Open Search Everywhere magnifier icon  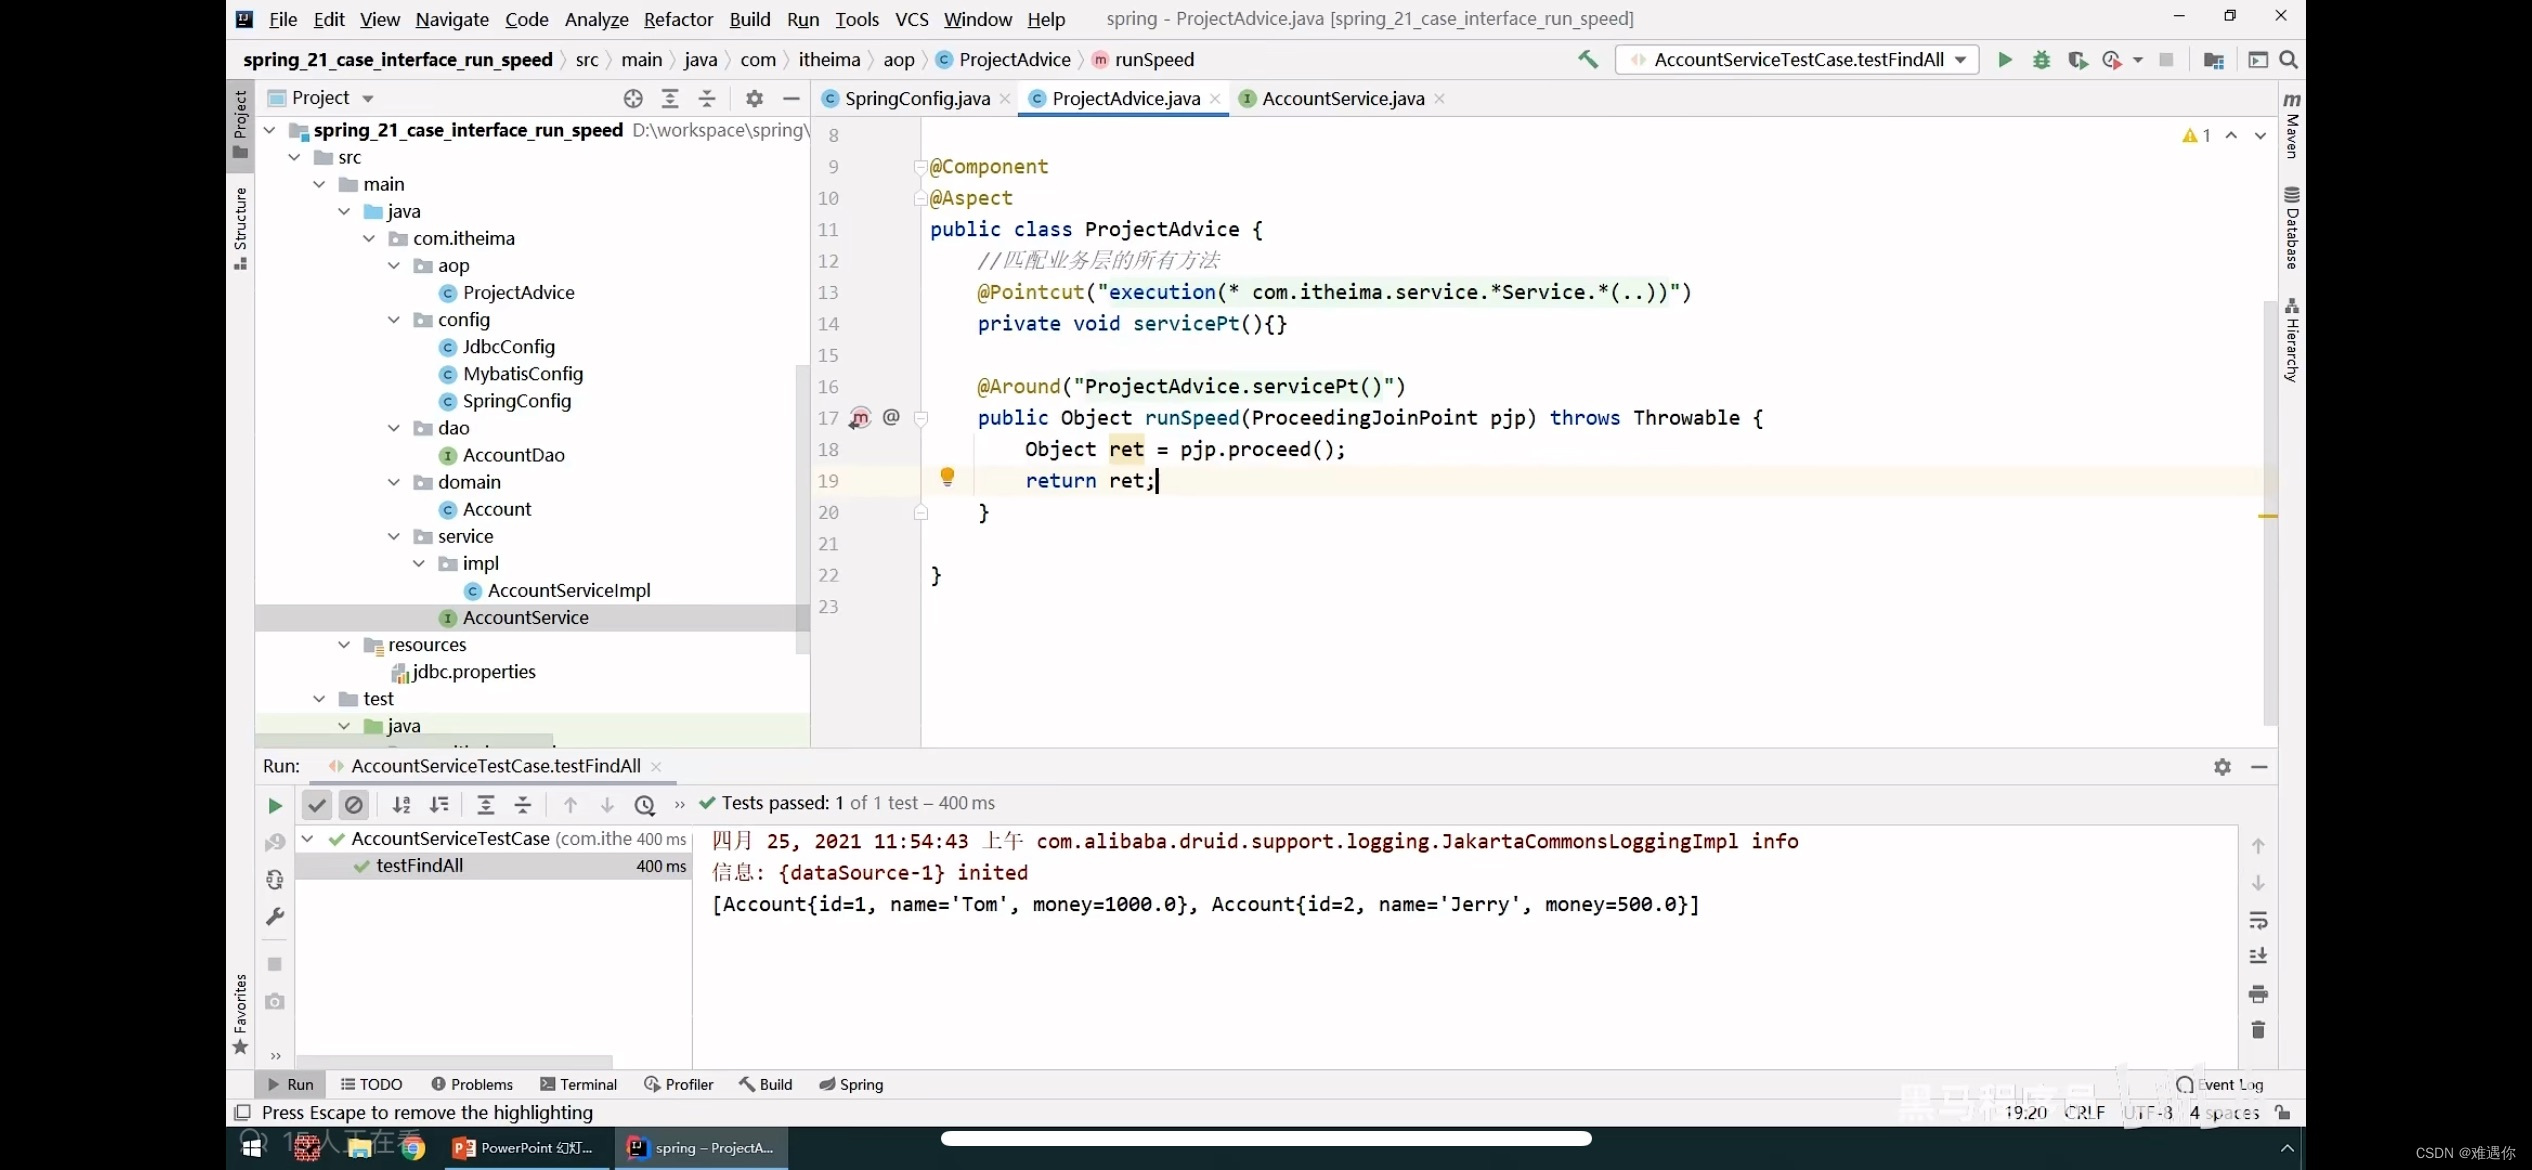click(x=2288, y=60)
